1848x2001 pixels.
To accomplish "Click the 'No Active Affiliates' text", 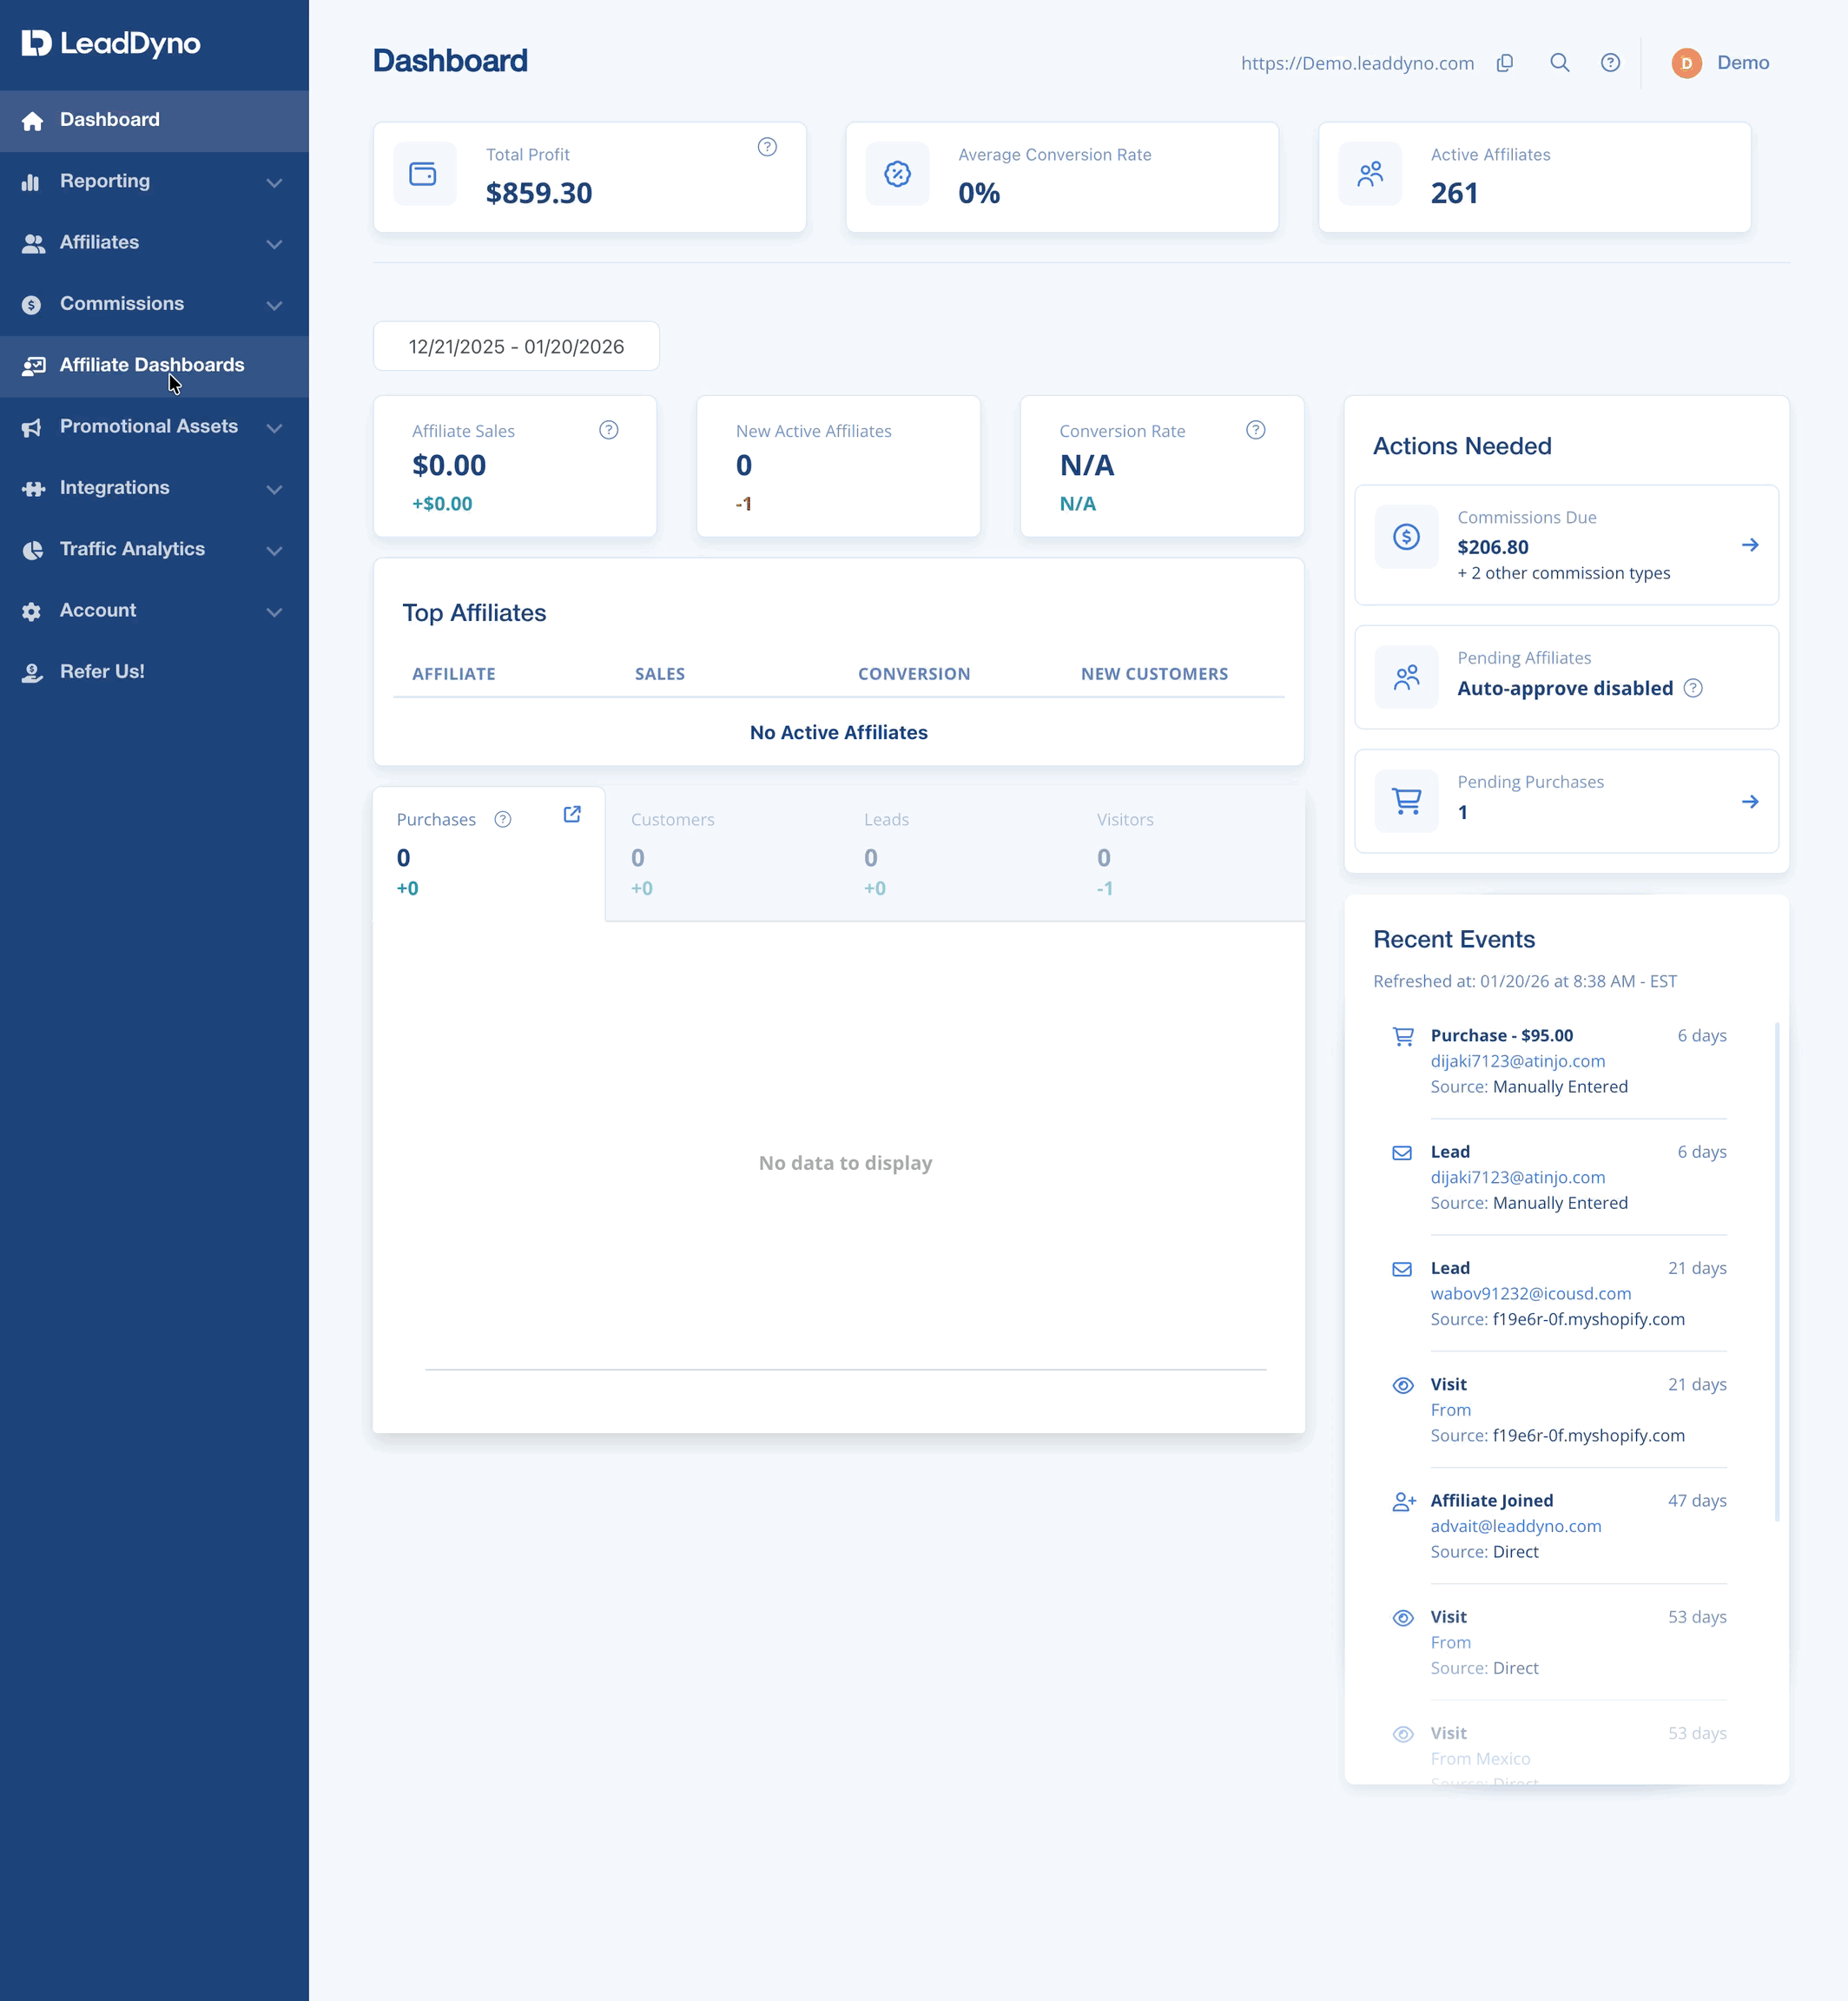I will coord(838,732).
